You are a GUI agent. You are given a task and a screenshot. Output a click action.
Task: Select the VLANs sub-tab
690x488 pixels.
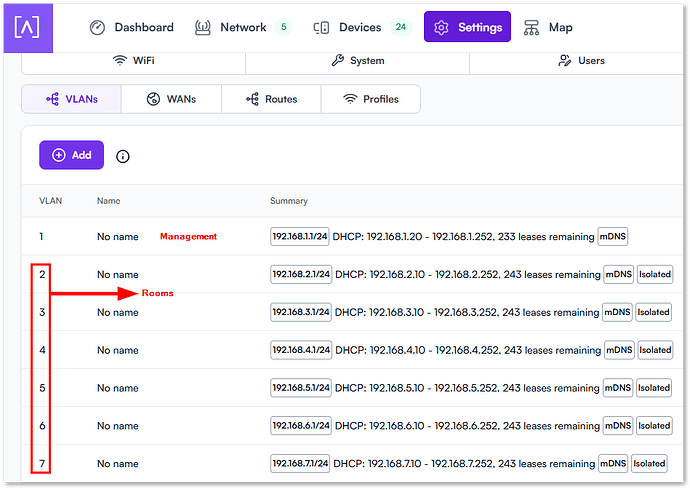pos(71,99)
